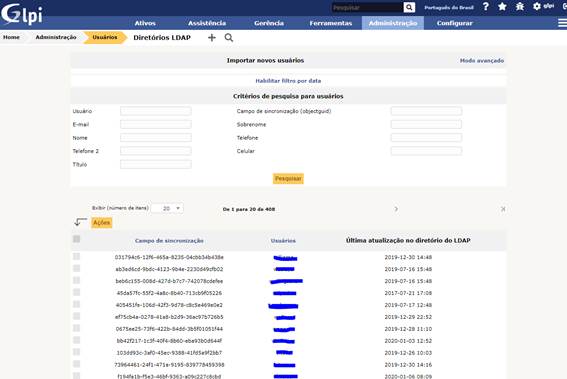Open the Ativos menu

[145, 23]
